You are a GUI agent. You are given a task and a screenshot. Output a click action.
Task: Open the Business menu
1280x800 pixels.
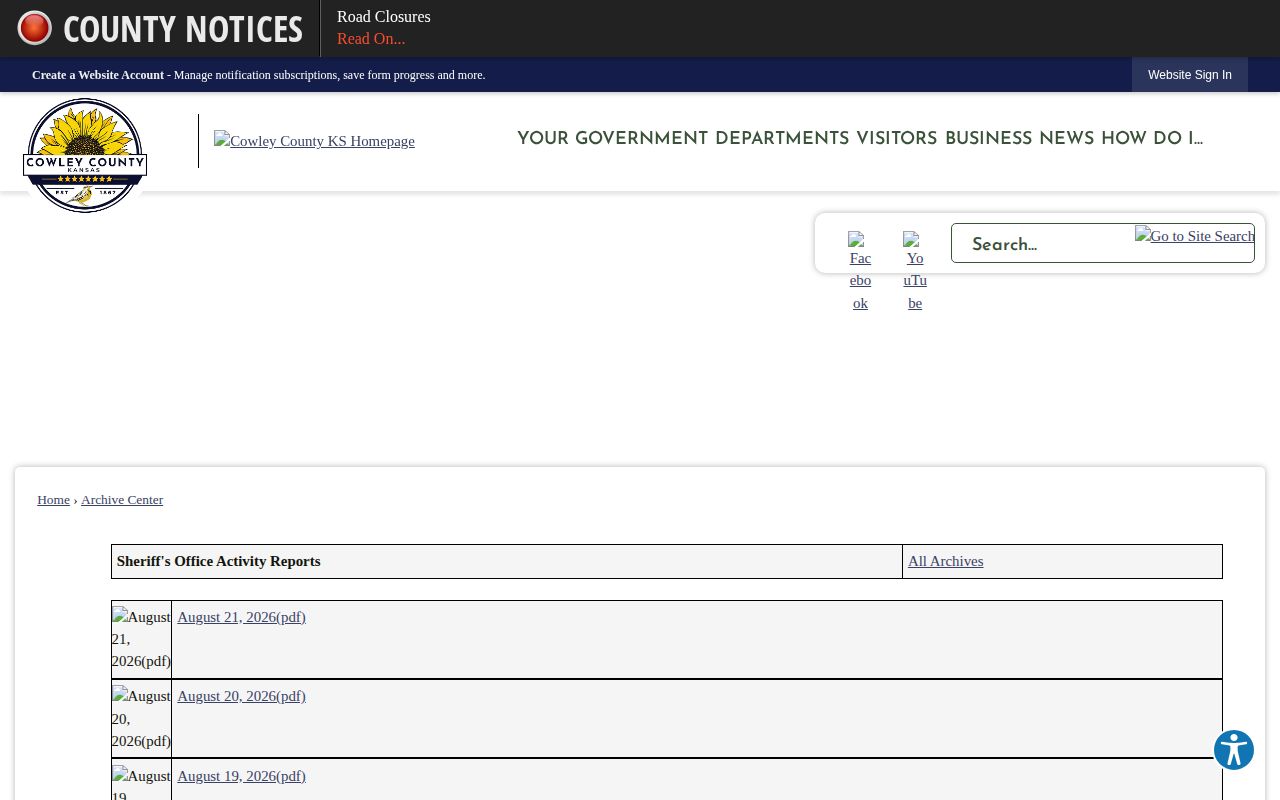[x=988, y=139]
